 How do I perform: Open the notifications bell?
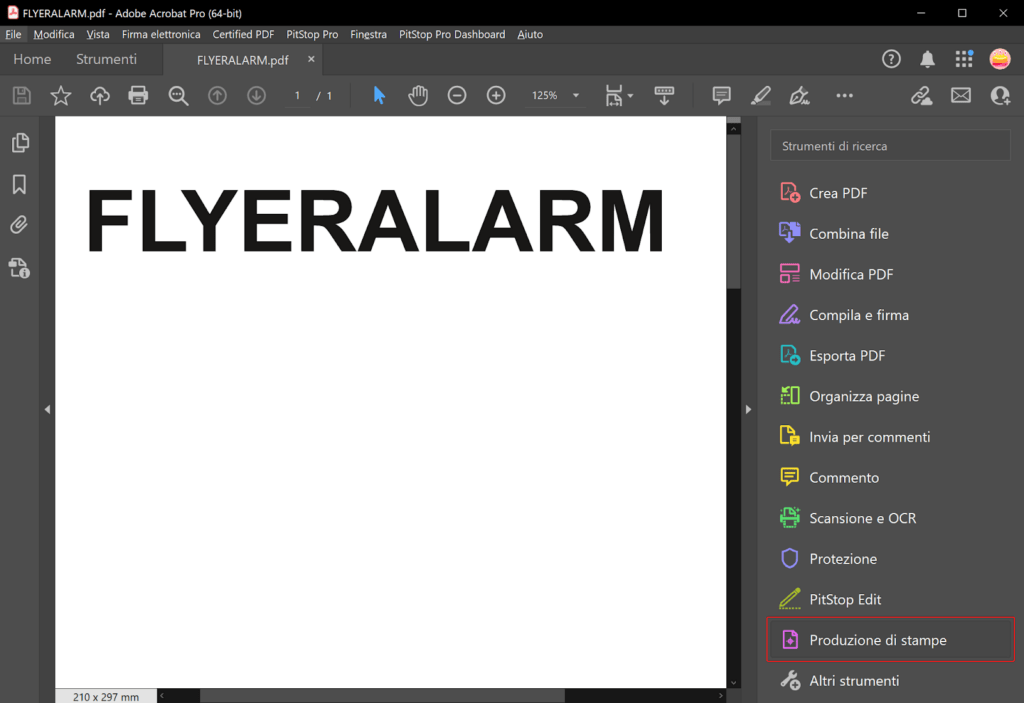927,59
